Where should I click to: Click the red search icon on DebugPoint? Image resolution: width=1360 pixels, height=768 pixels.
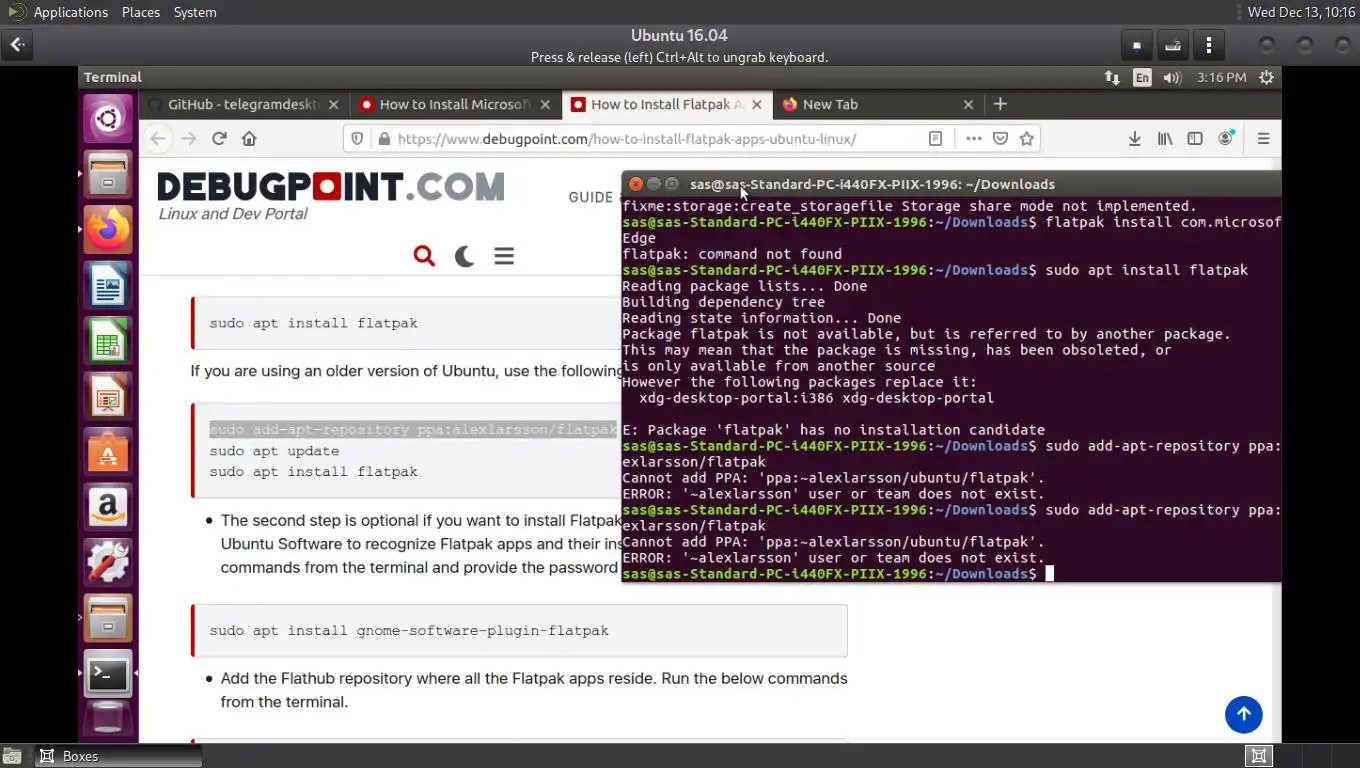(424, 256)
